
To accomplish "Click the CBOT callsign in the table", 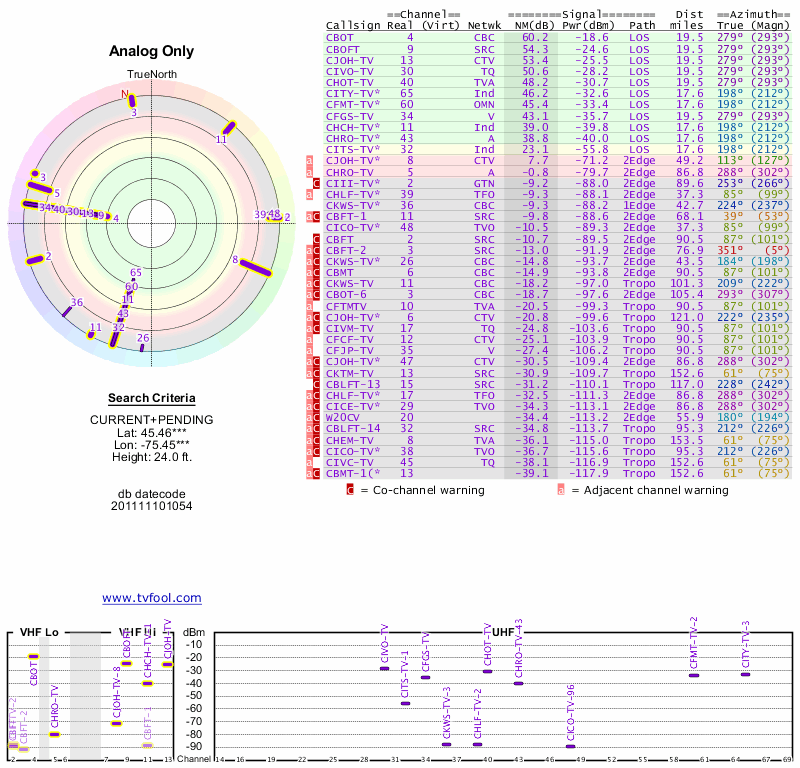I will [339, 36].
